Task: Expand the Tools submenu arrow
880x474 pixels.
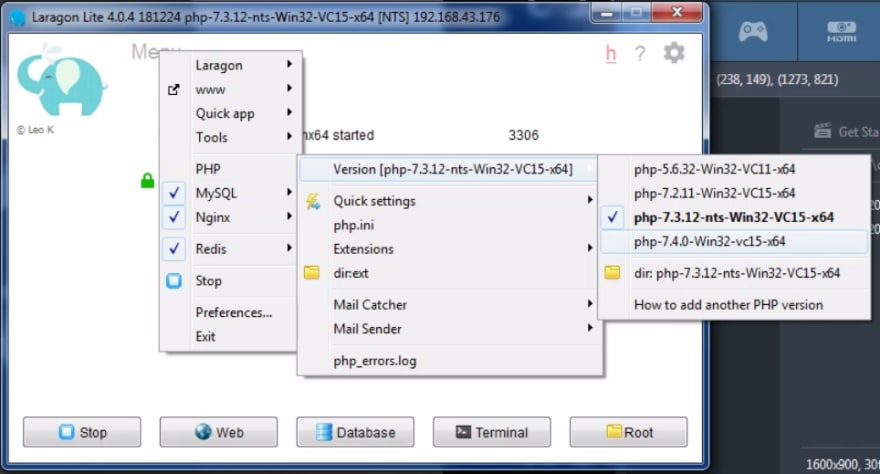Action: (289, 136)
